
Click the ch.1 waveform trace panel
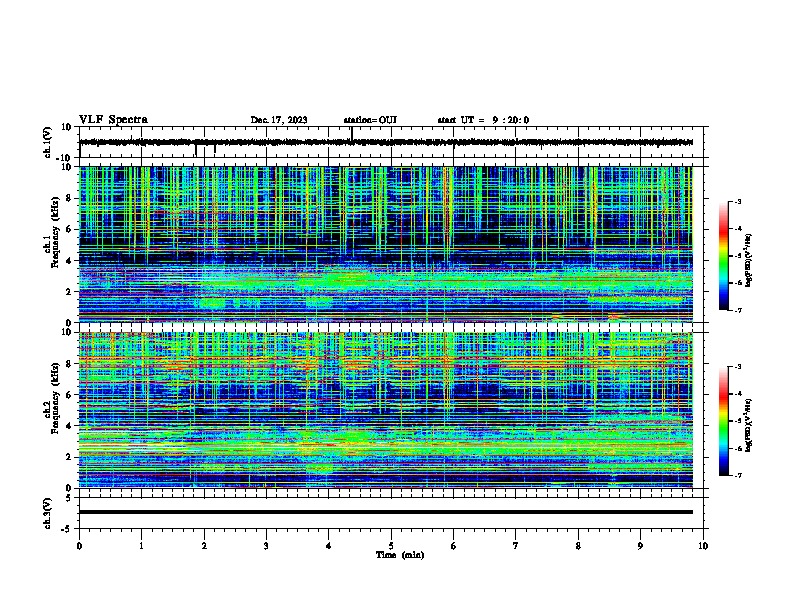tap(391, 142)
